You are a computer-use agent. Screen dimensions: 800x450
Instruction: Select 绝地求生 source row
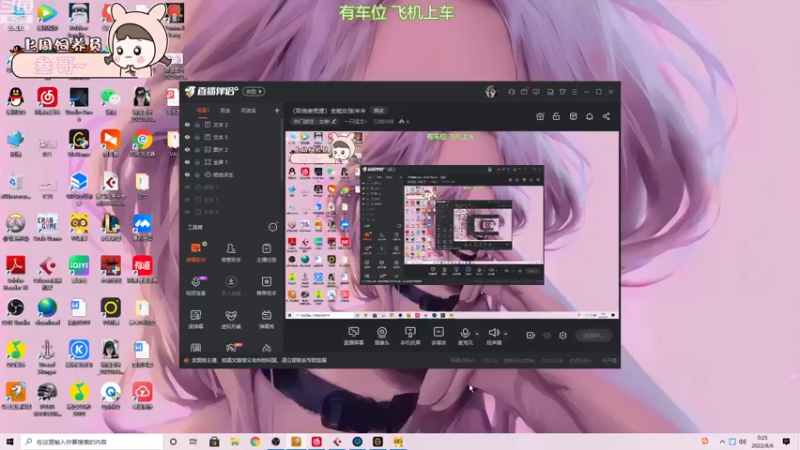pyautogui.click(x=231, y=174)
